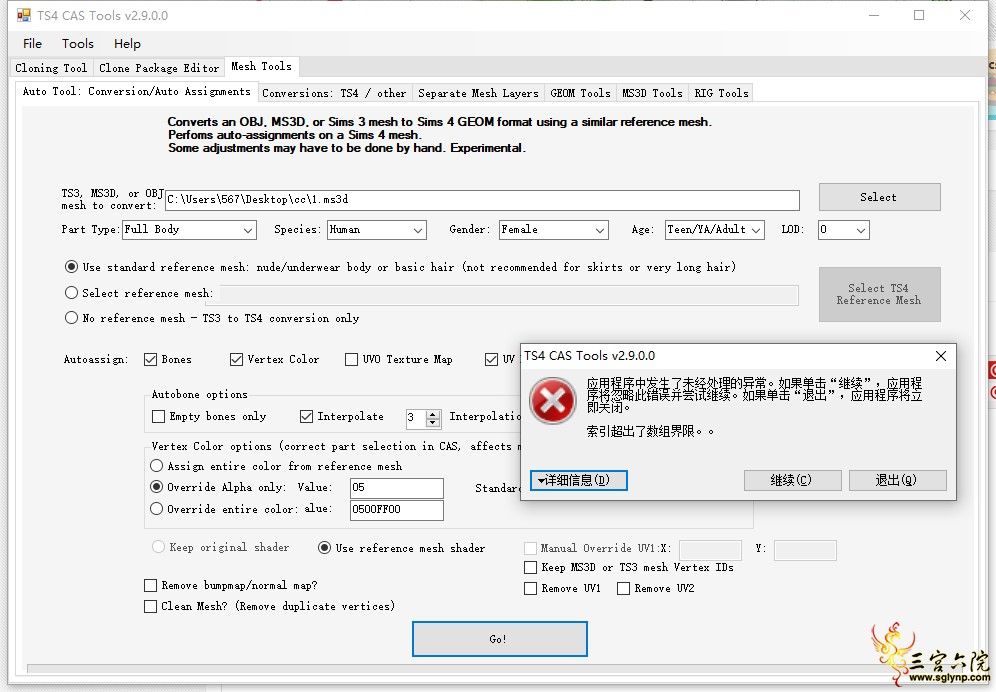Click the Select file button
Viewport: 996px width, 692px height.
pyautogui.click(x=879, y=197)
